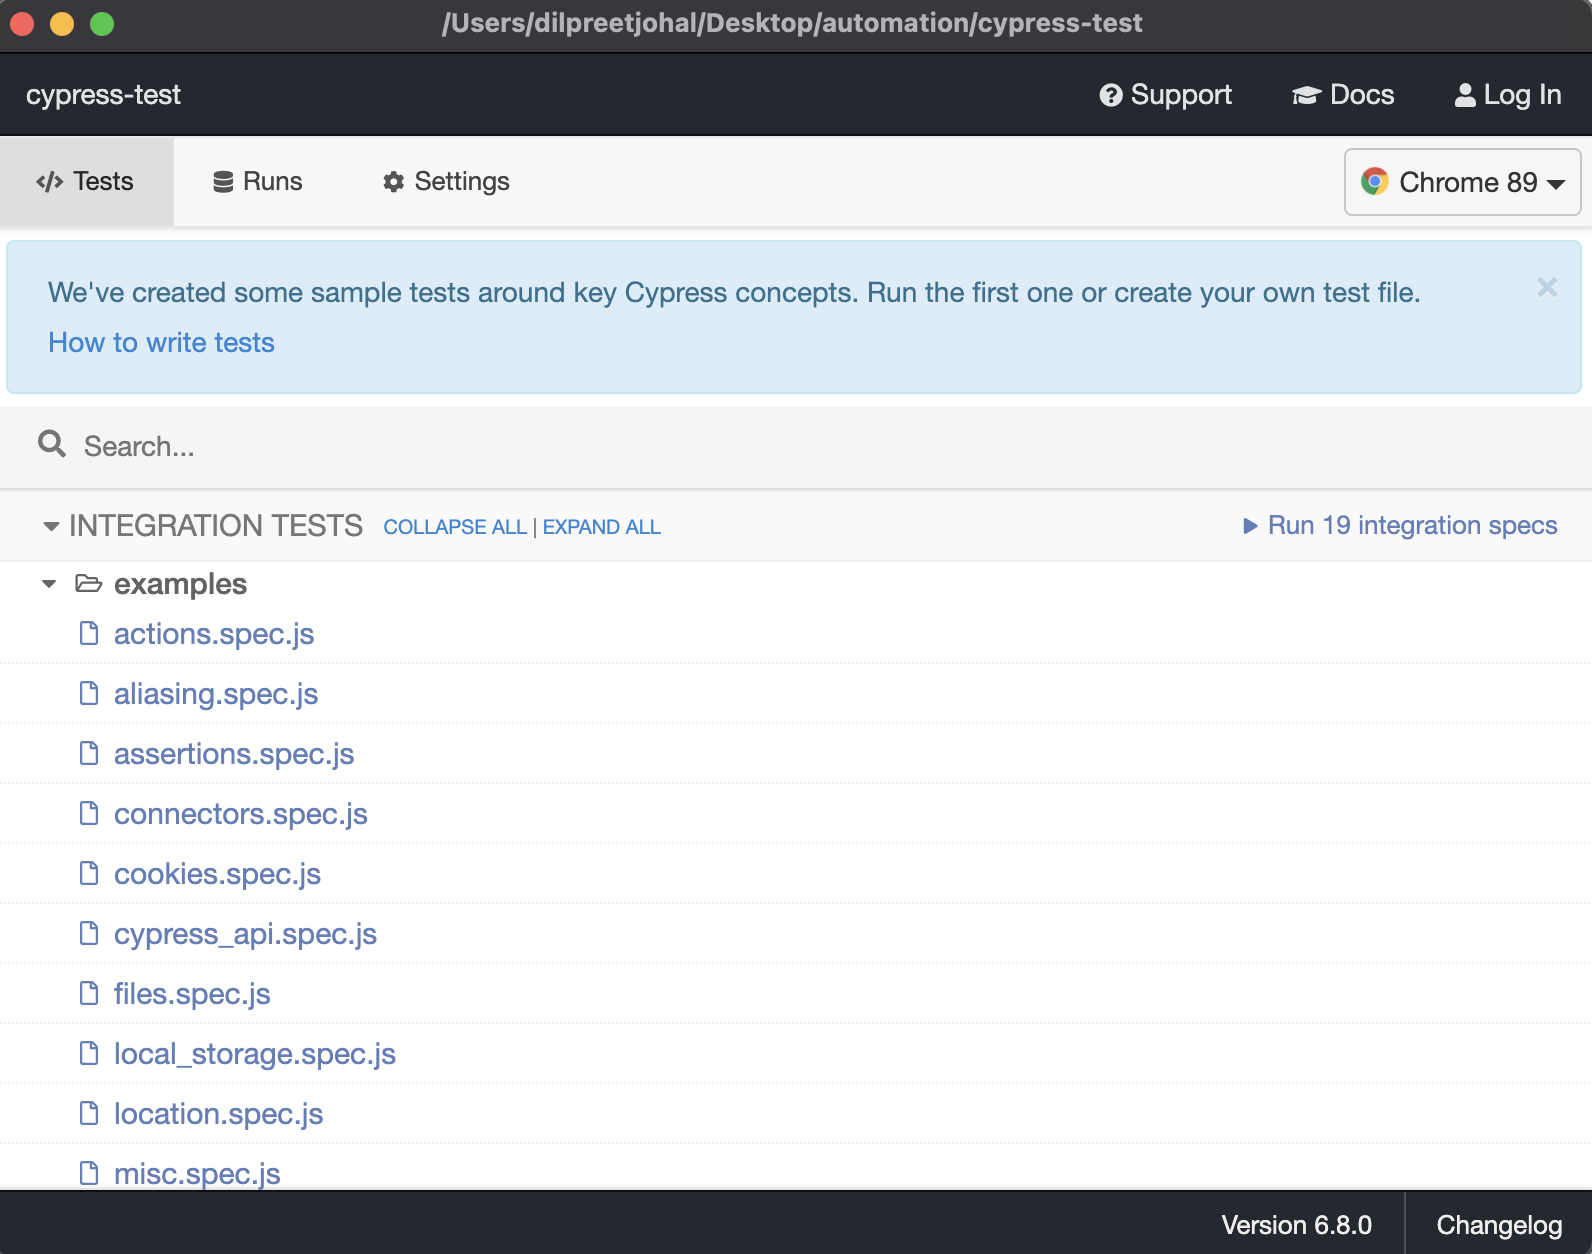The width and height of the screenshot is (1592, 1254).
Task: Click the examples folder icon
Action: (x=89, y=583)
